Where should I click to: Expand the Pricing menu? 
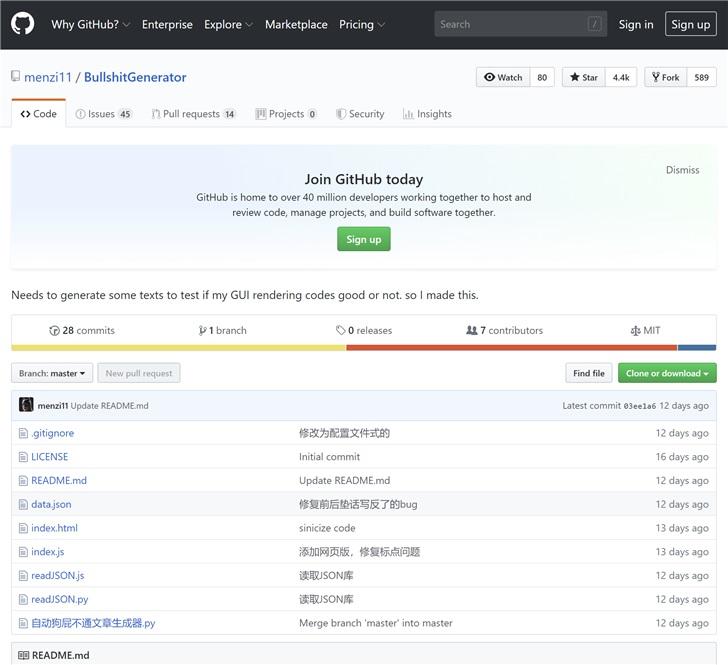click(x=362, y=25)
